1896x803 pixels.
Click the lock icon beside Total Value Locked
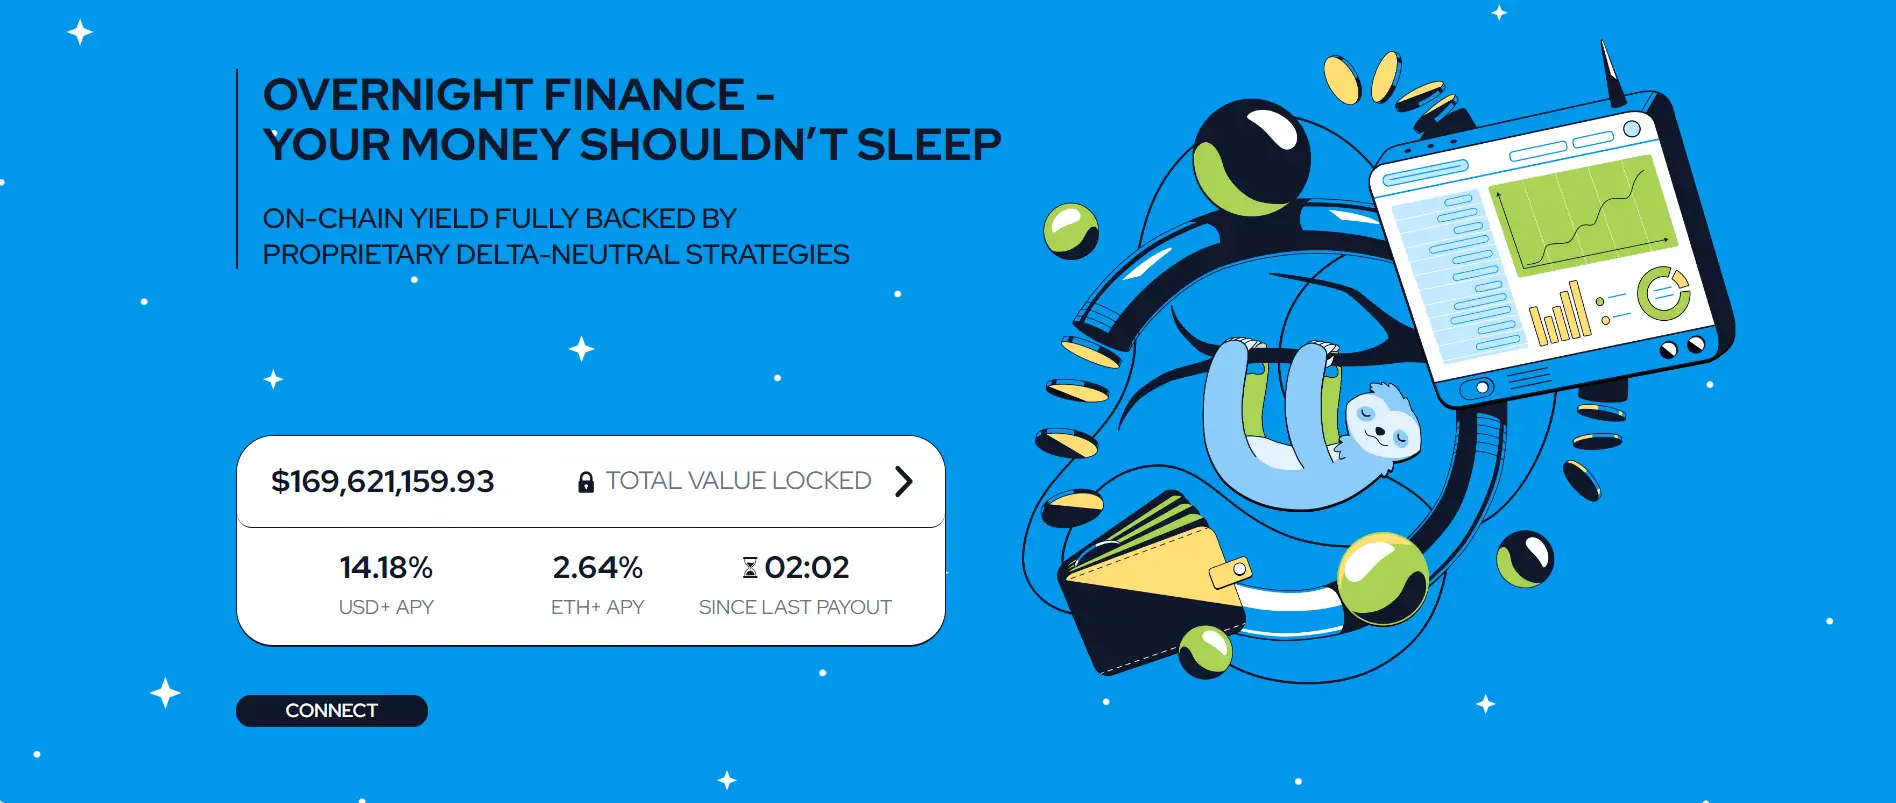(586, 482)
